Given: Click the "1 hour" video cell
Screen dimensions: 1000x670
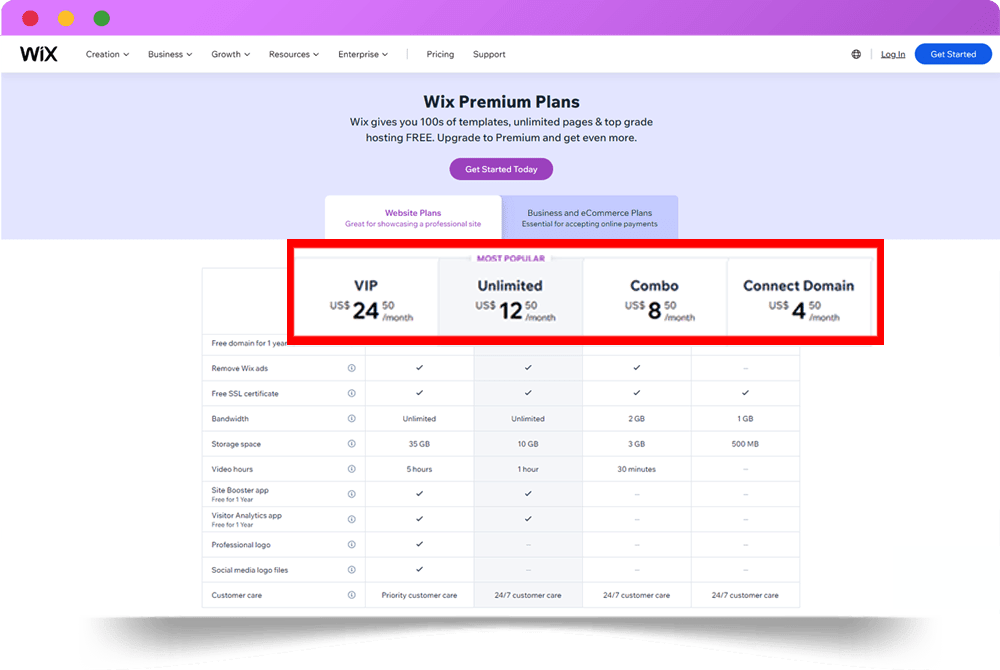Looking at the screenshot, I should [528, 469].
